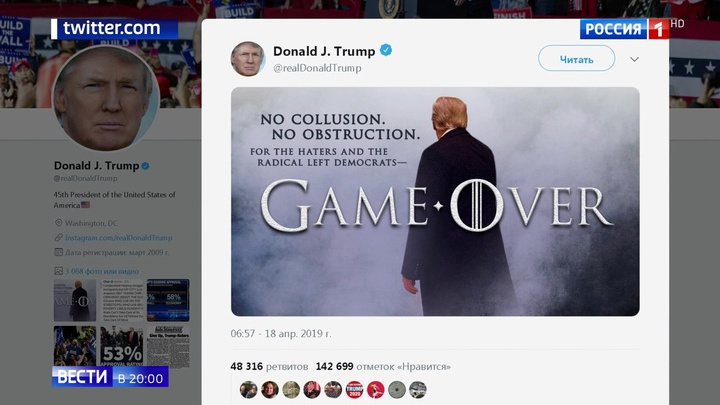Click the blue verified badge in tweet header
This screenshot has height=405, width=720.
386,50
